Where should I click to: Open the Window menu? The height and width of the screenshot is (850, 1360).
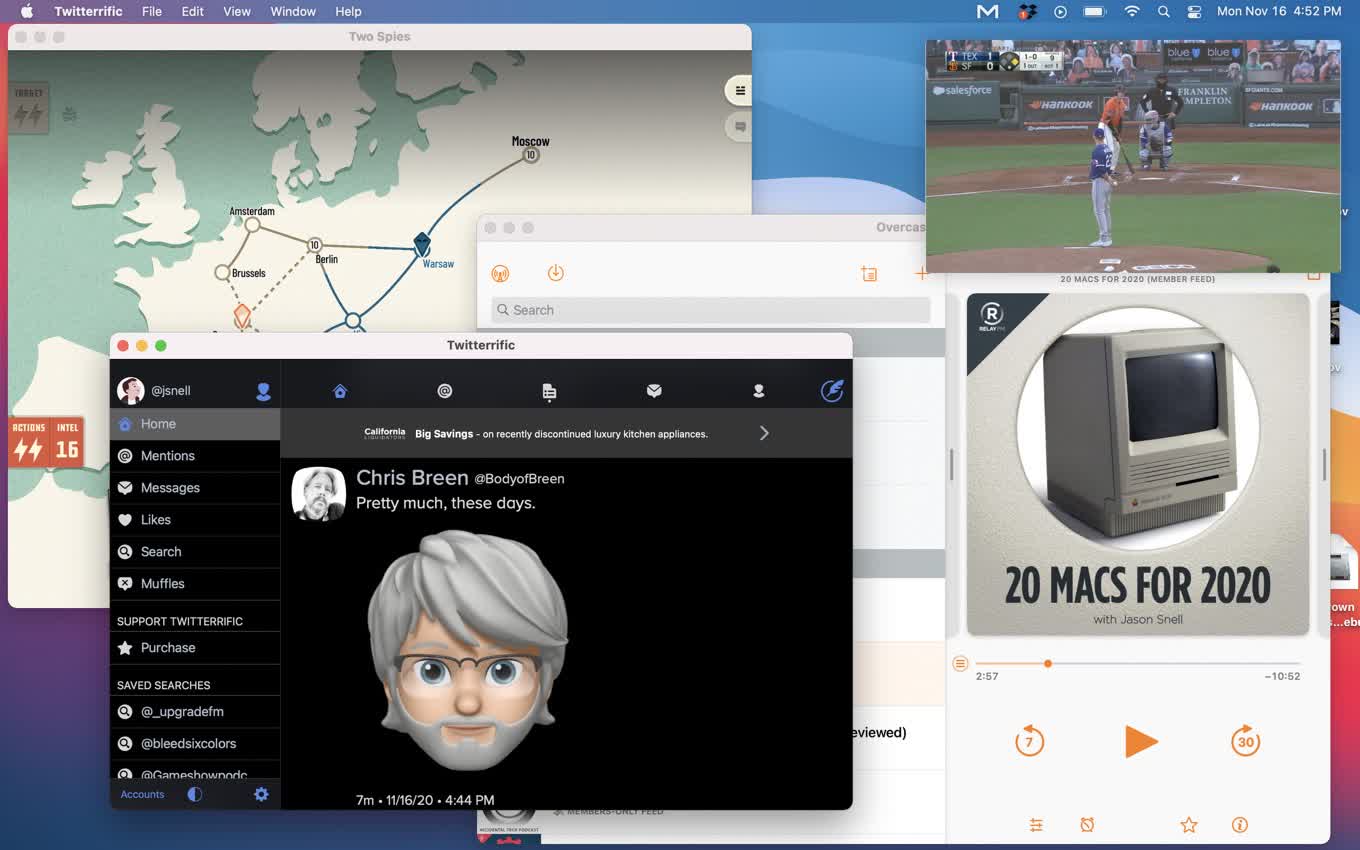tap(293, 11)
